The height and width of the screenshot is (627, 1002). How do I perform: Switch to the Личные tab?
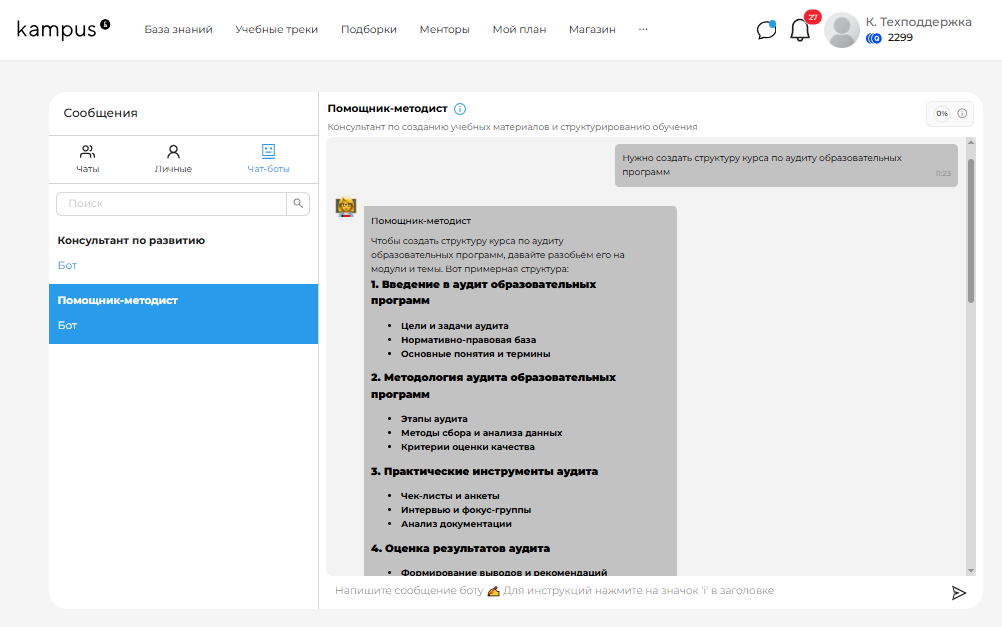point(175,159)
